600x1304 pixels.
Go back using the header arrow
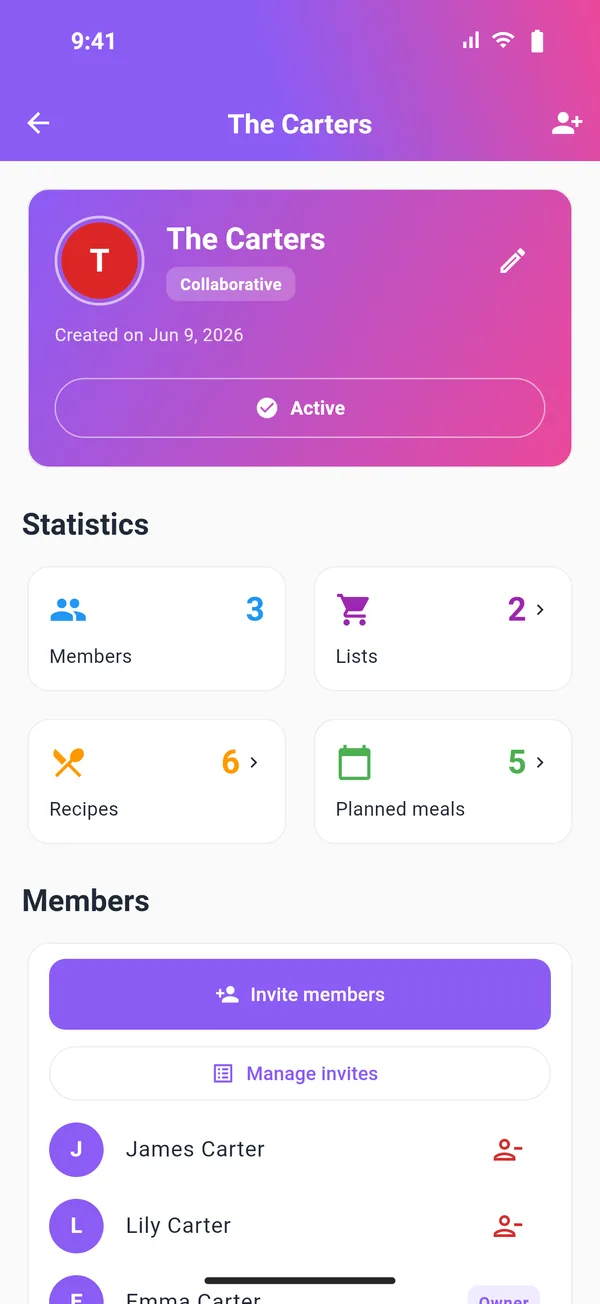pyautogui.click(x=38, y=123)
